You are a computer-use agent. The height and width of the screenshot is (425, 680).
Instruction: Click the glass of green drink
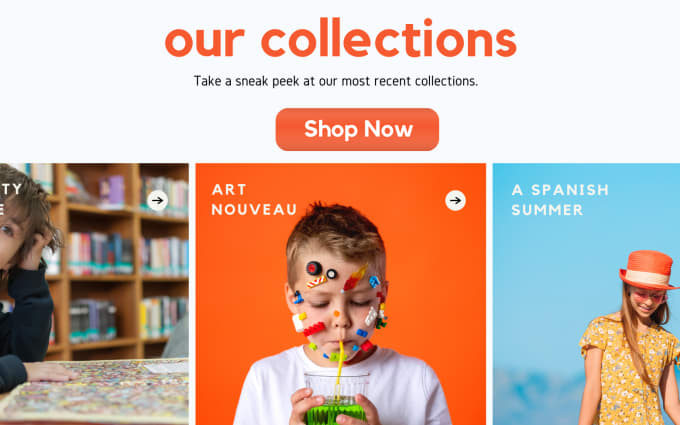pos(337,399)
